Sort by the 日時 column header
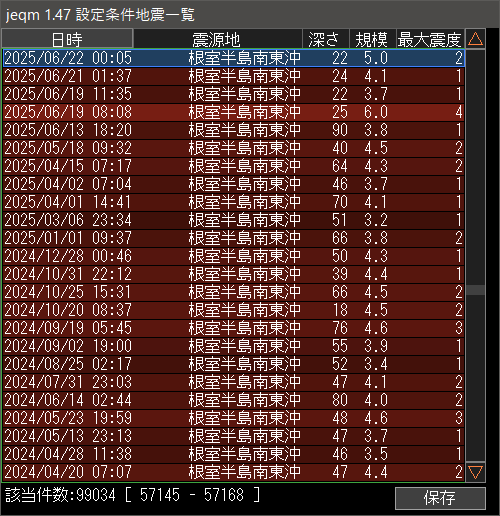 67,39
